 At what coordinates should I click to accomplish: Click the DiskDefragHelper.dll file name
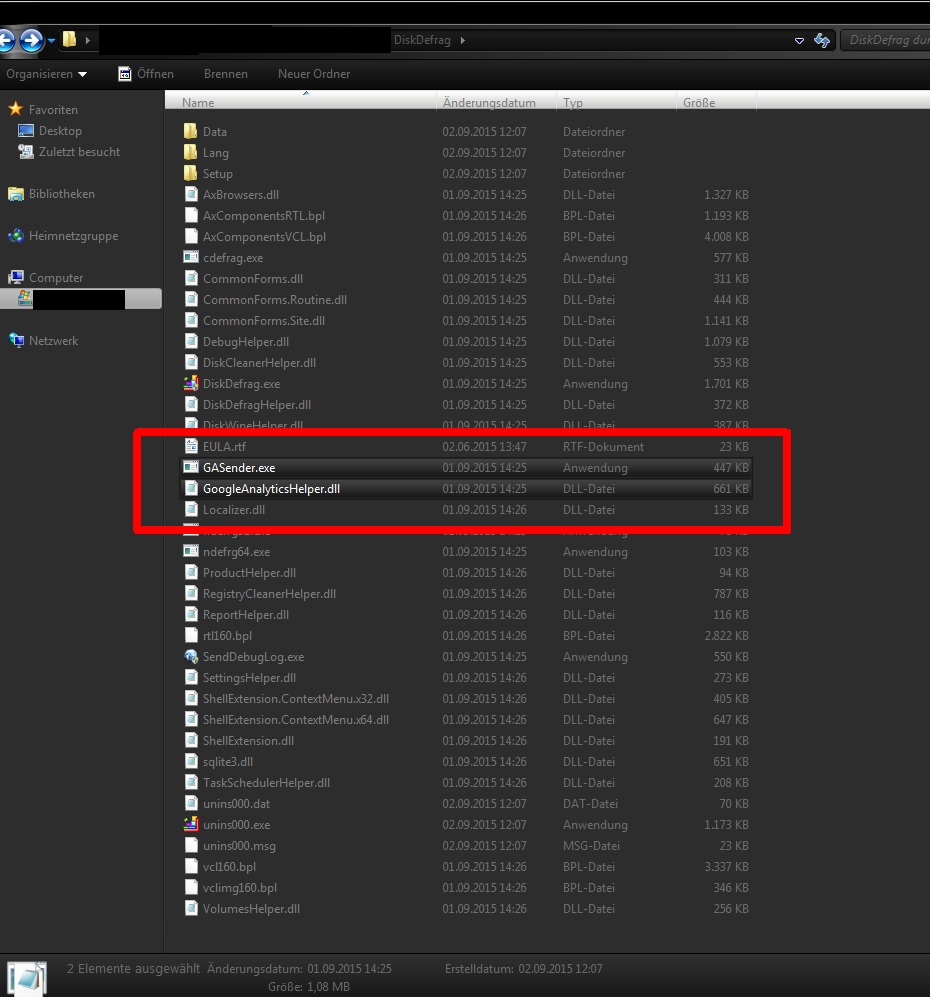tap(257, 404)
